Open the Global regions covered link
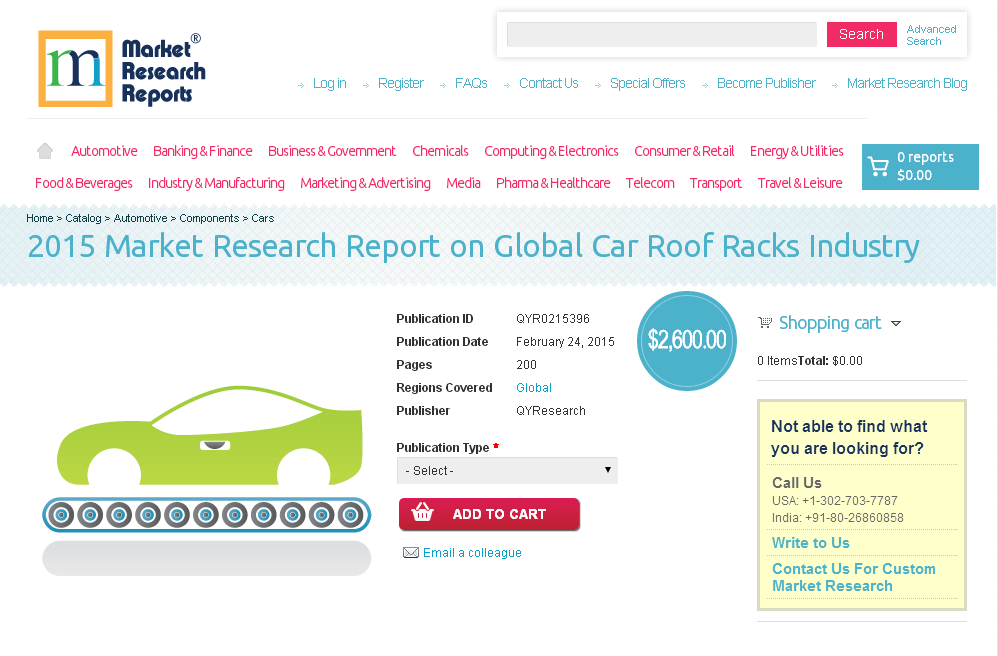This screenshot has width=998, height=656. coord(533,387)
